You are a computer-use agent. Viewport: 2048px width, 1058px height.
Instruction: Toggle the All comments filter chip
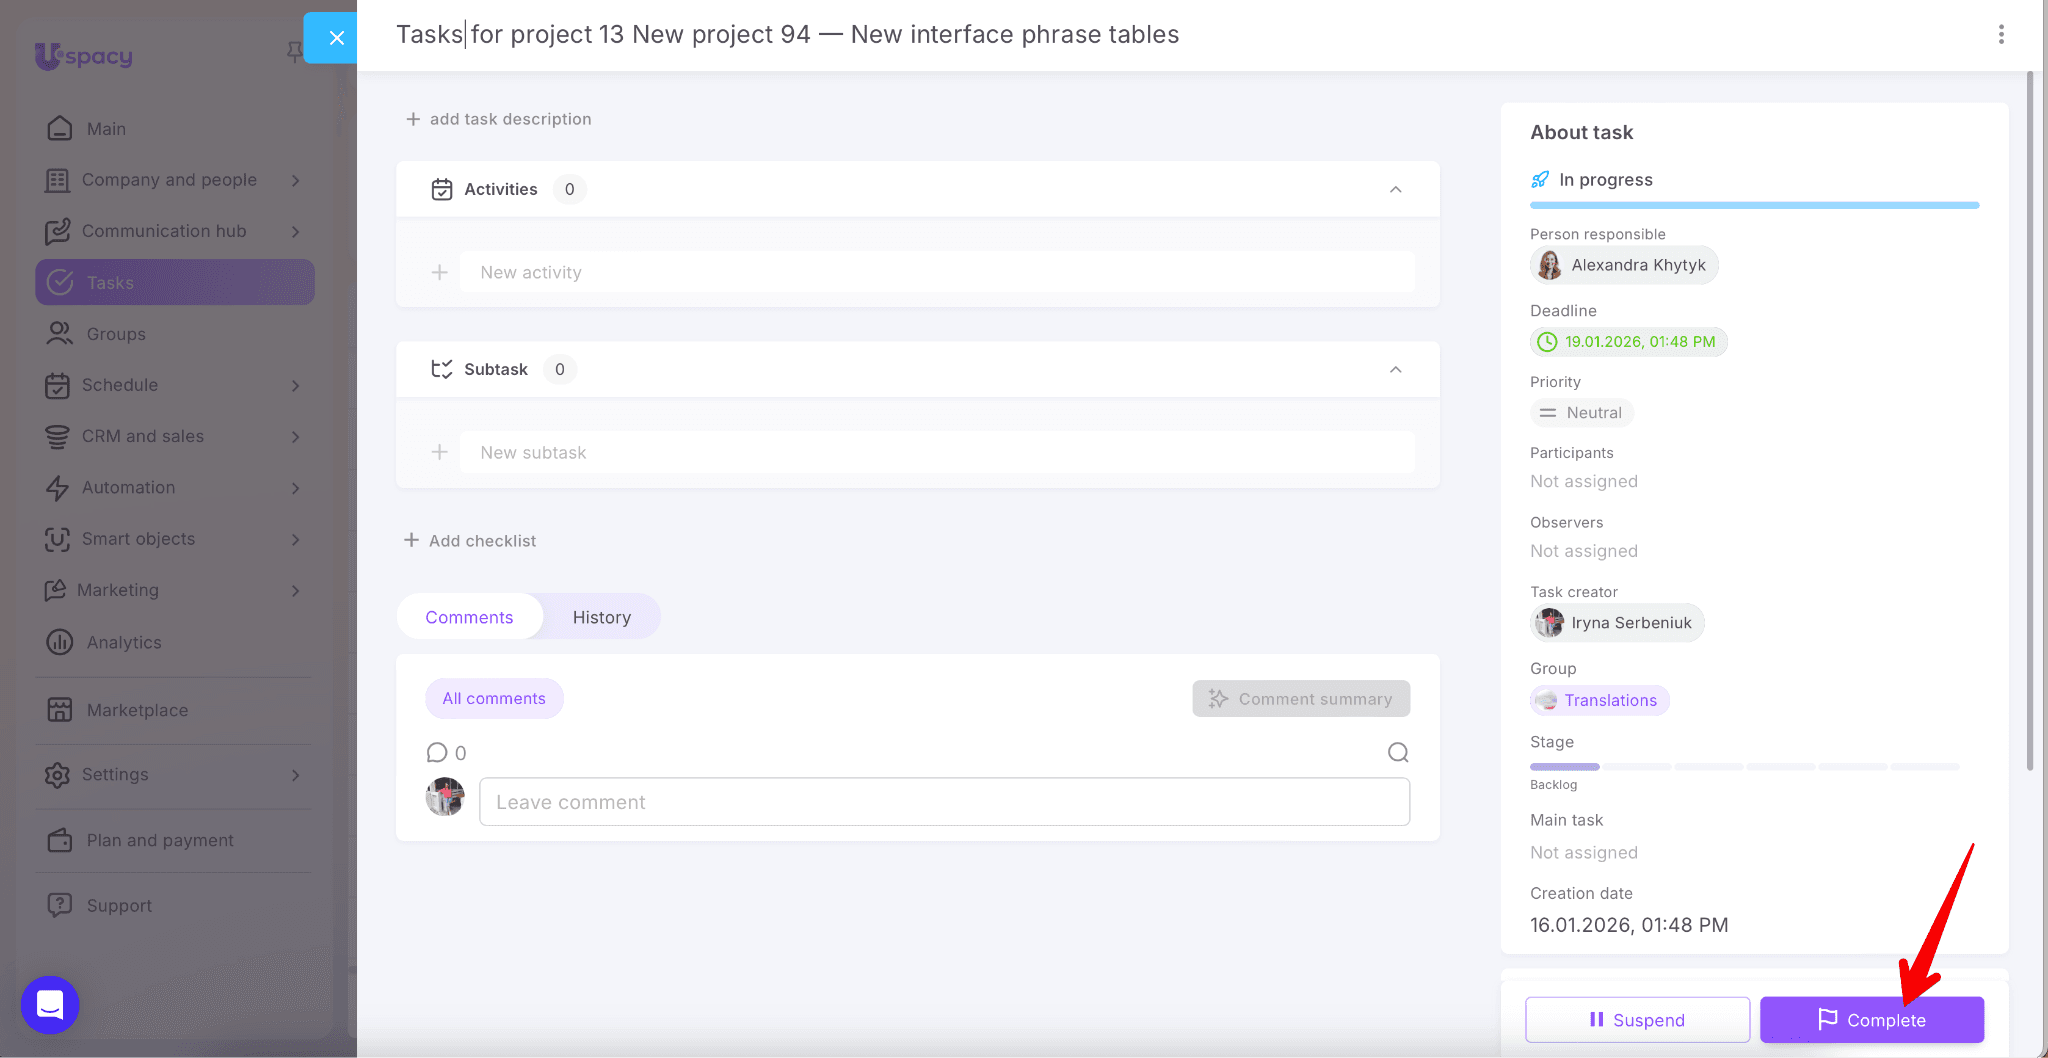point(494,699)
